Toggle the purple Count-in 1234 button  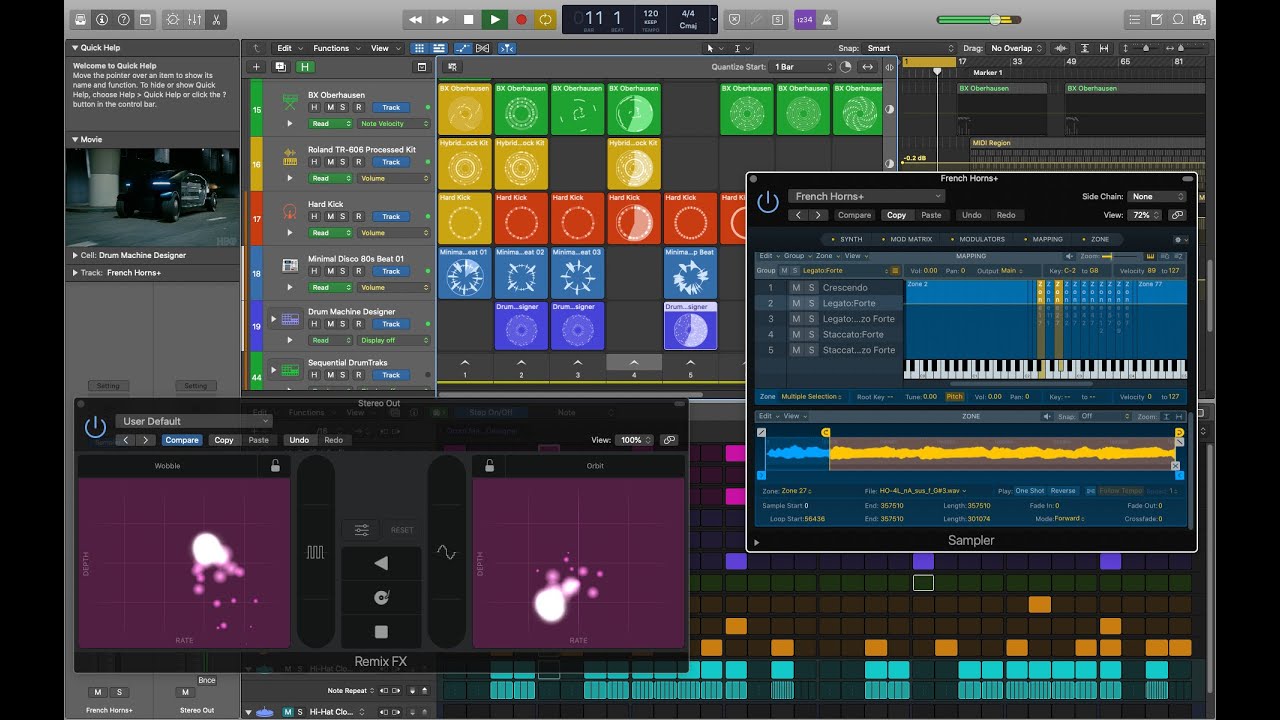(804, 19)
